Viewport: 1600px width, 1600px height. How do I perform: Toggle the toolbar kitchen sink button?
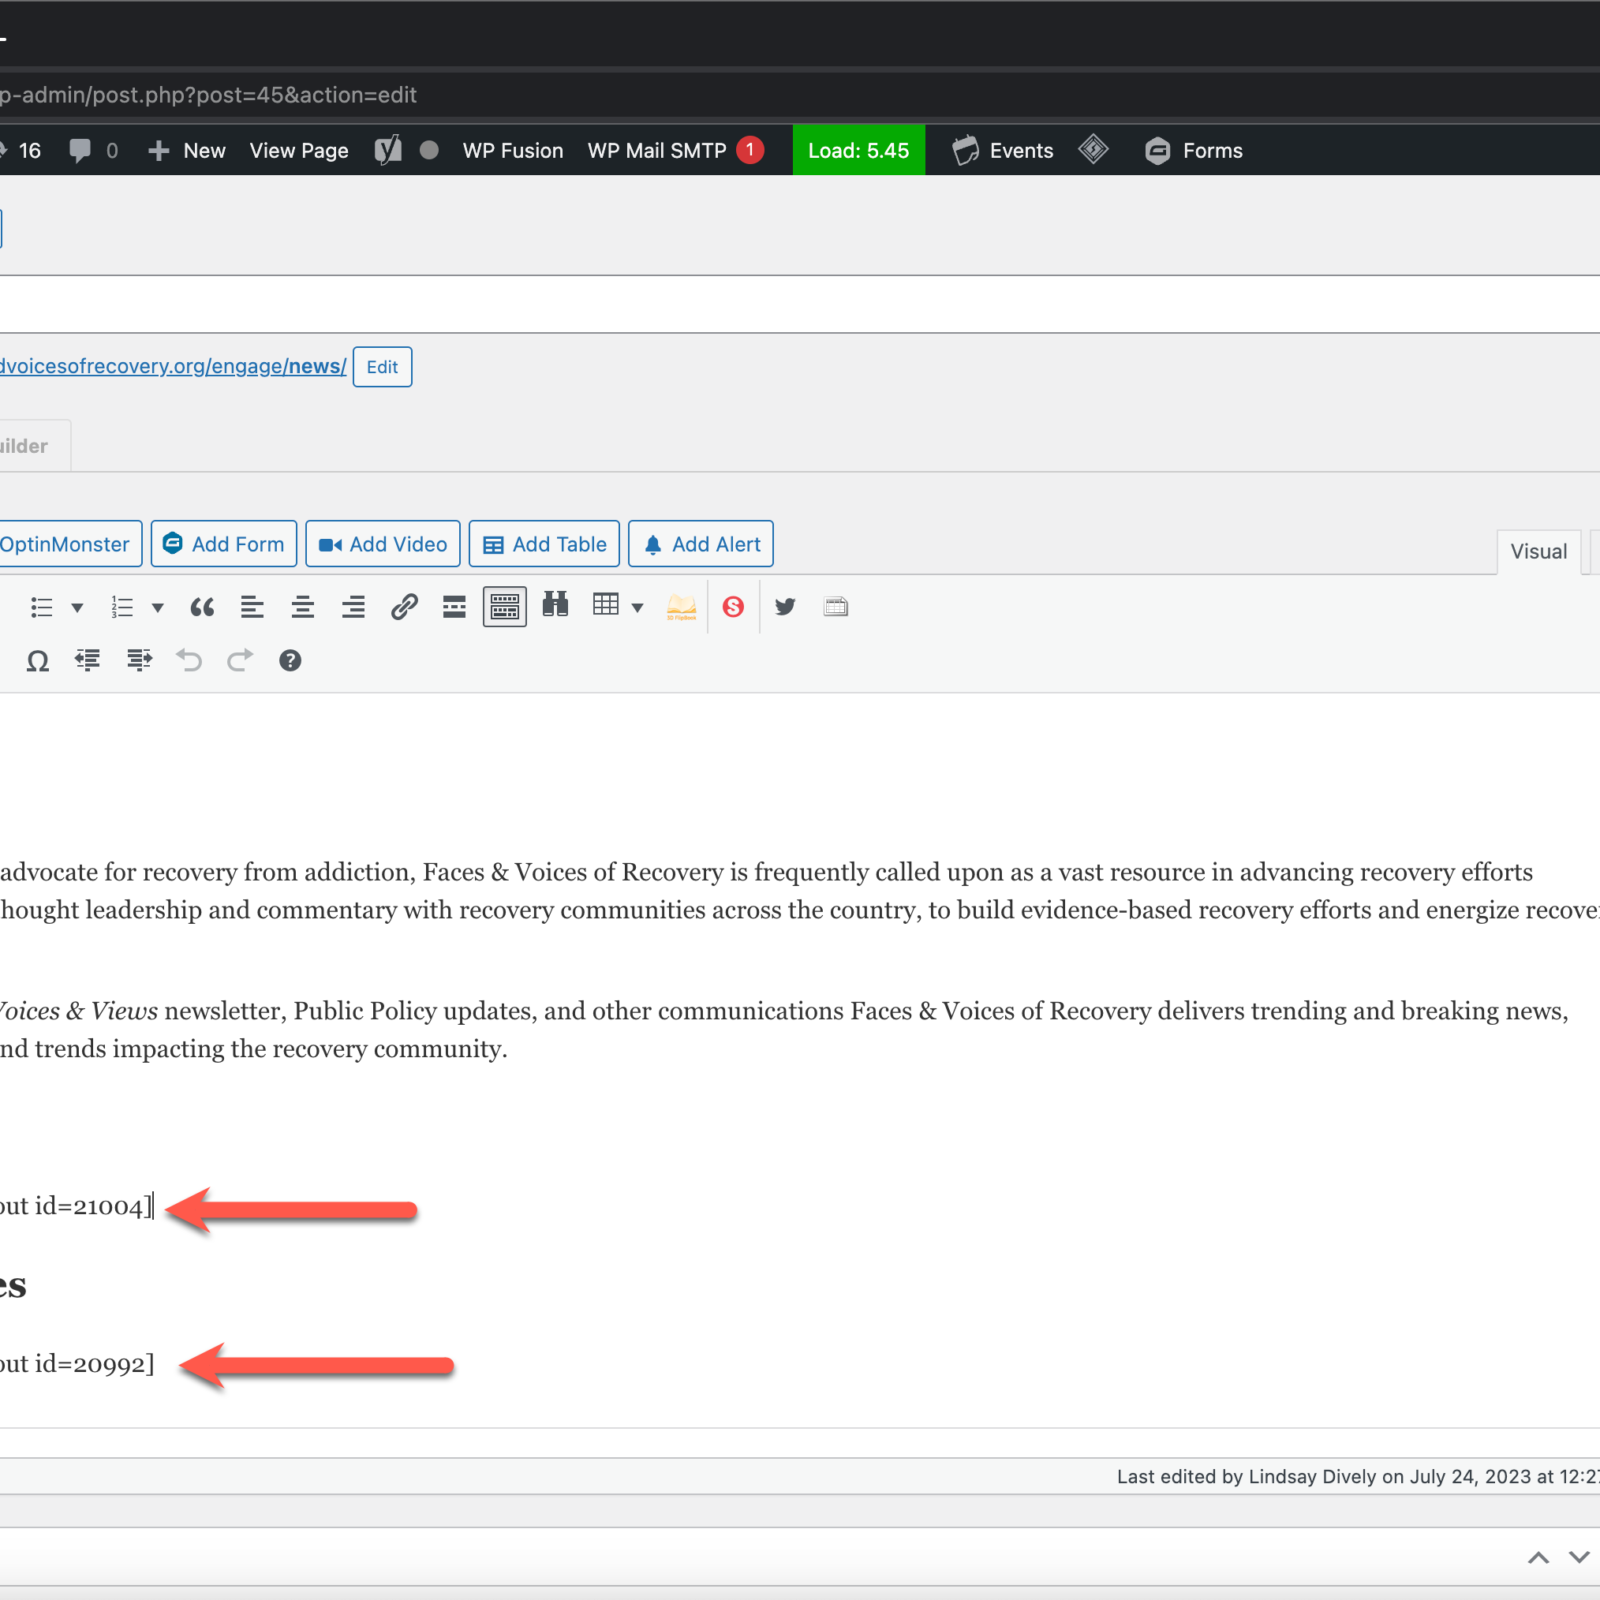(505, 607)
